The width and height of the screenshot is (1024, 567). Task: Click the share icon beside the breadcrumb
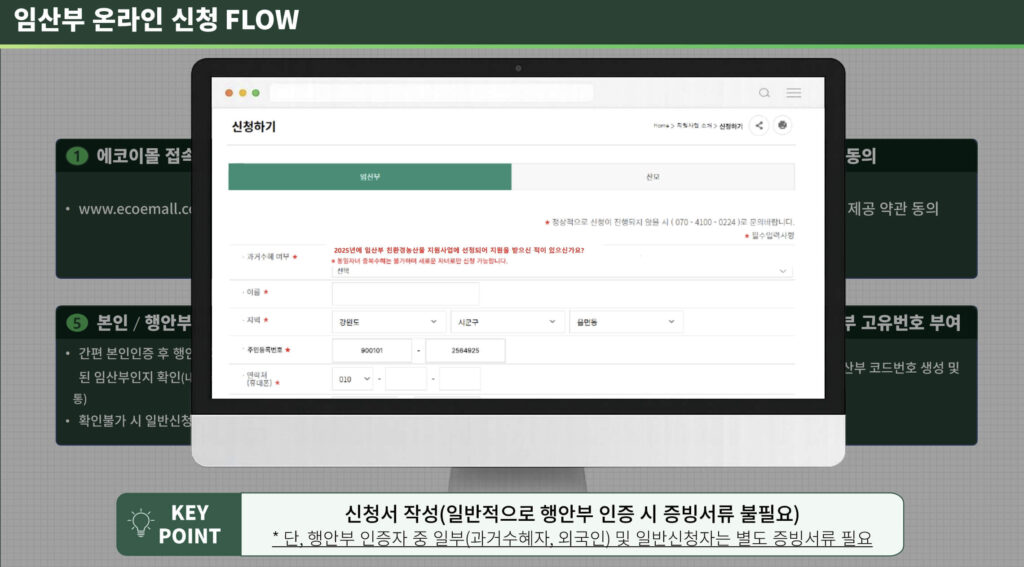(759, 125)
